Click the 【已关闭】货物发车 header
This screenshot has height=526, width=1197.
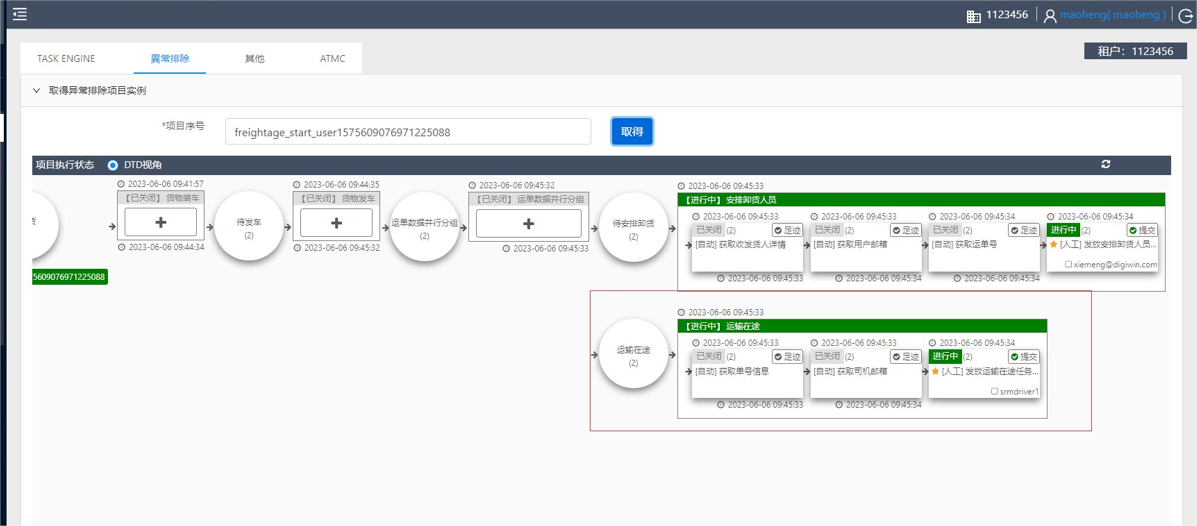[x=336, y=198]
